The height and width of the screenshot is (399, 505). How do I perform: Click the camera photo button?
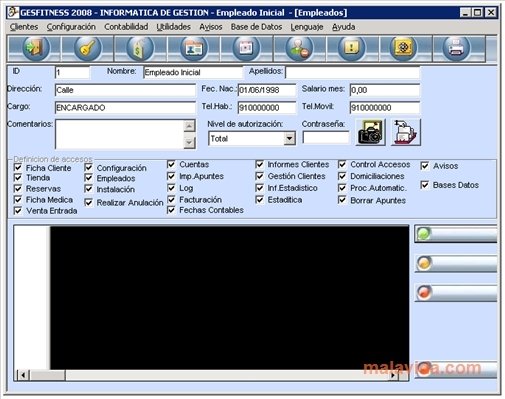[x=370, y=132]
